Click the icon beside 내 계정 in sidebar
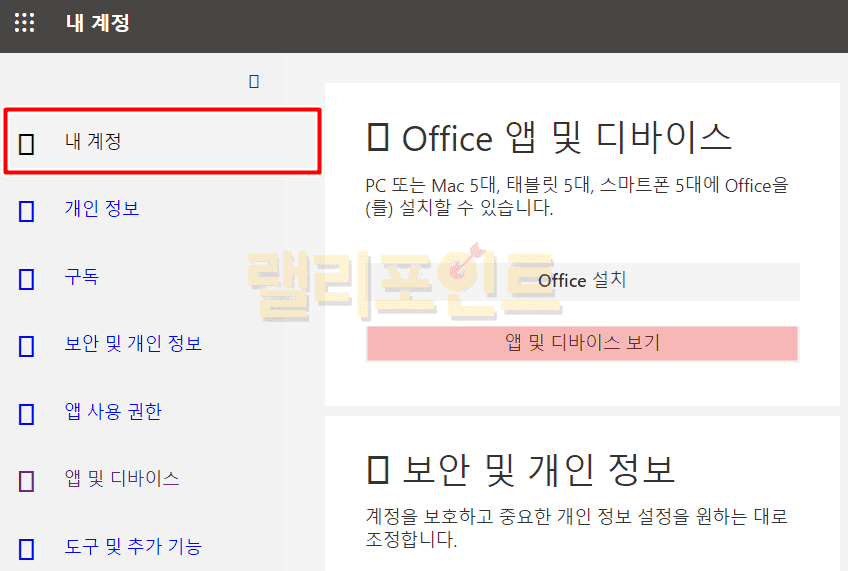848x571 pixels. (27, 143)
